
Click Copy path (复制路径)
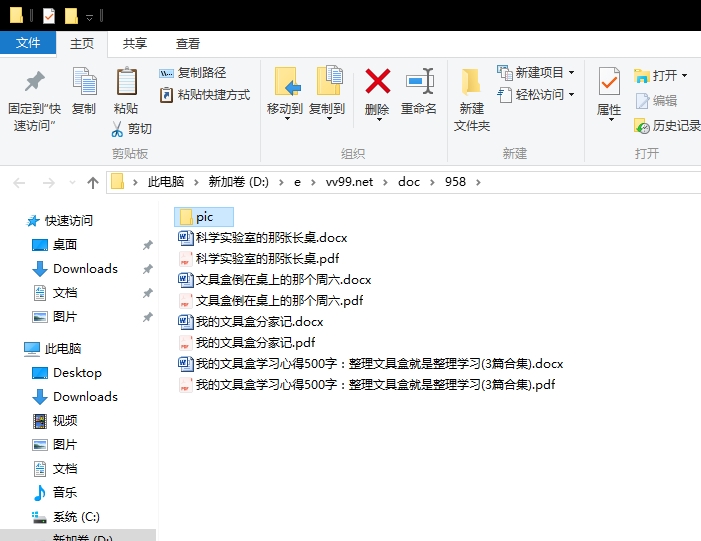click(192, 72)
